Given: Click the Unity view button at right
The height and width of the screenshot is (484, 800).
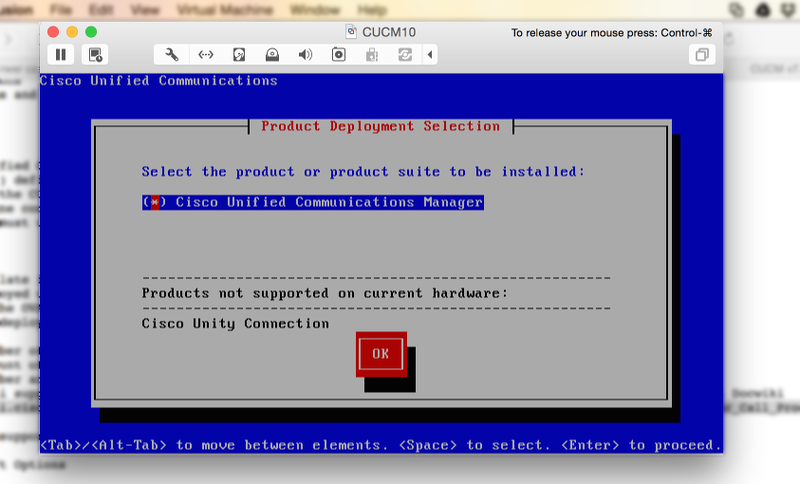Looking at the screenshot, I should [x=702, y=55].
